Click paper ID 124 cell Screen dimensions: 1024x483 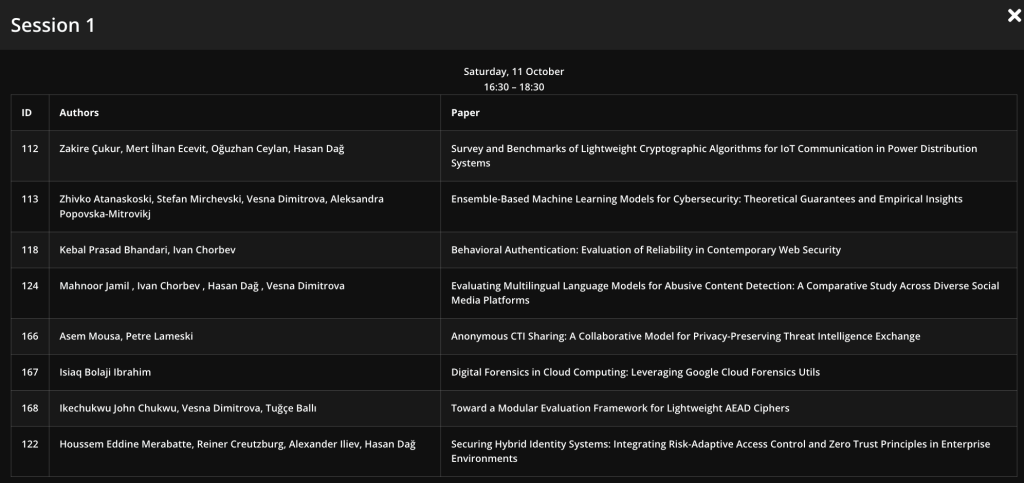point(30,286)
